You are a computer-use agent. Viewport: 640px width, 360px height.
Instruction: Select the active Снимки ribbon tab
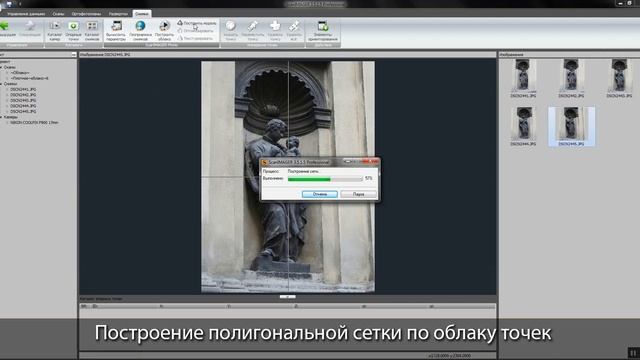pyautogui.click(x=142, y=14)
